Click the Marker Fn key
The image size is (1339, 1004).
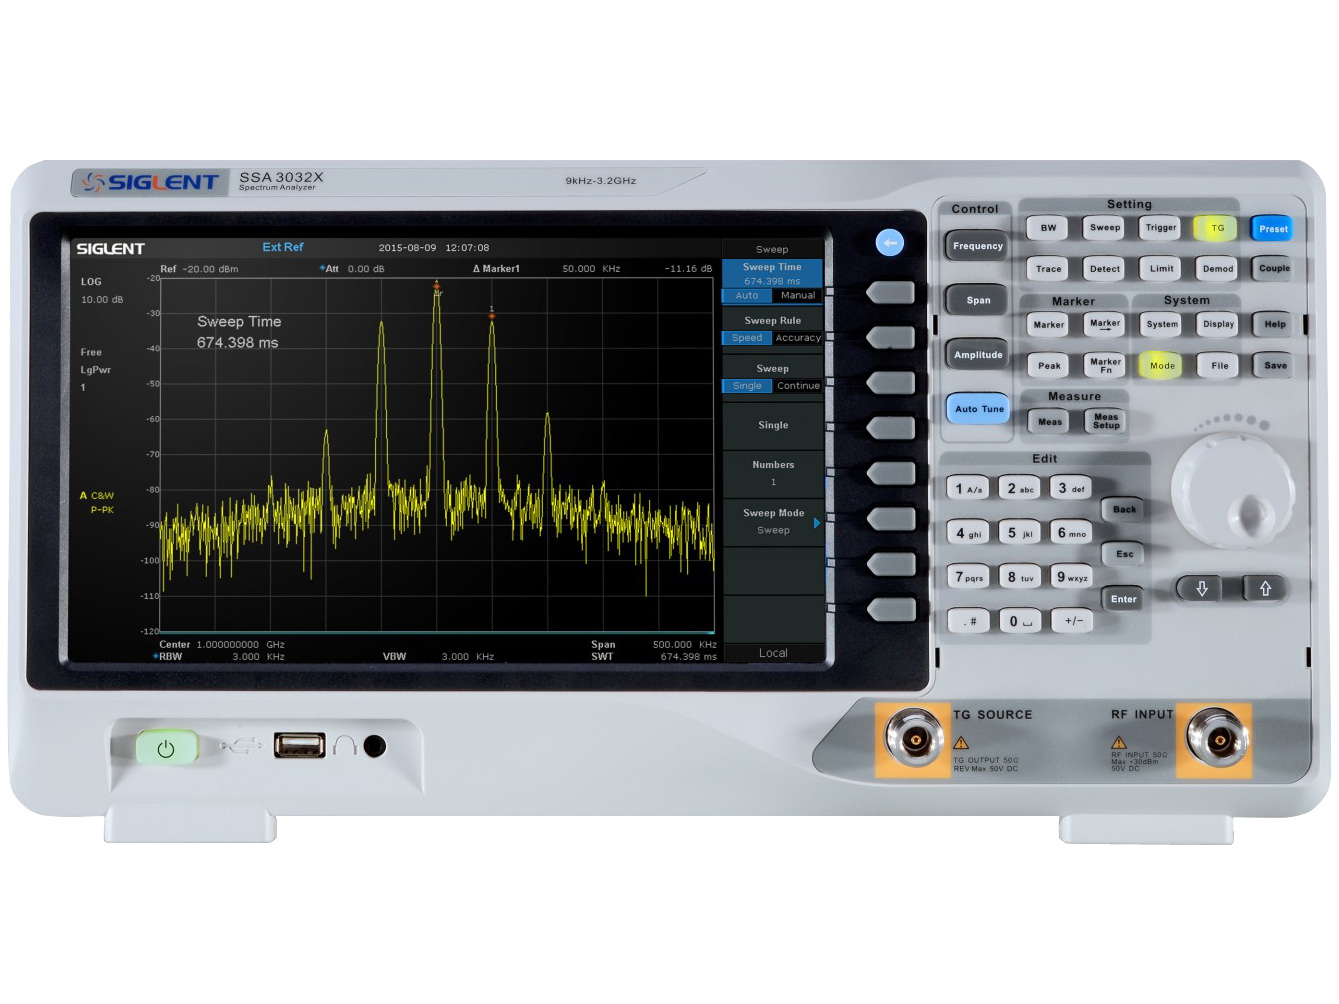tap(1105, 366)
